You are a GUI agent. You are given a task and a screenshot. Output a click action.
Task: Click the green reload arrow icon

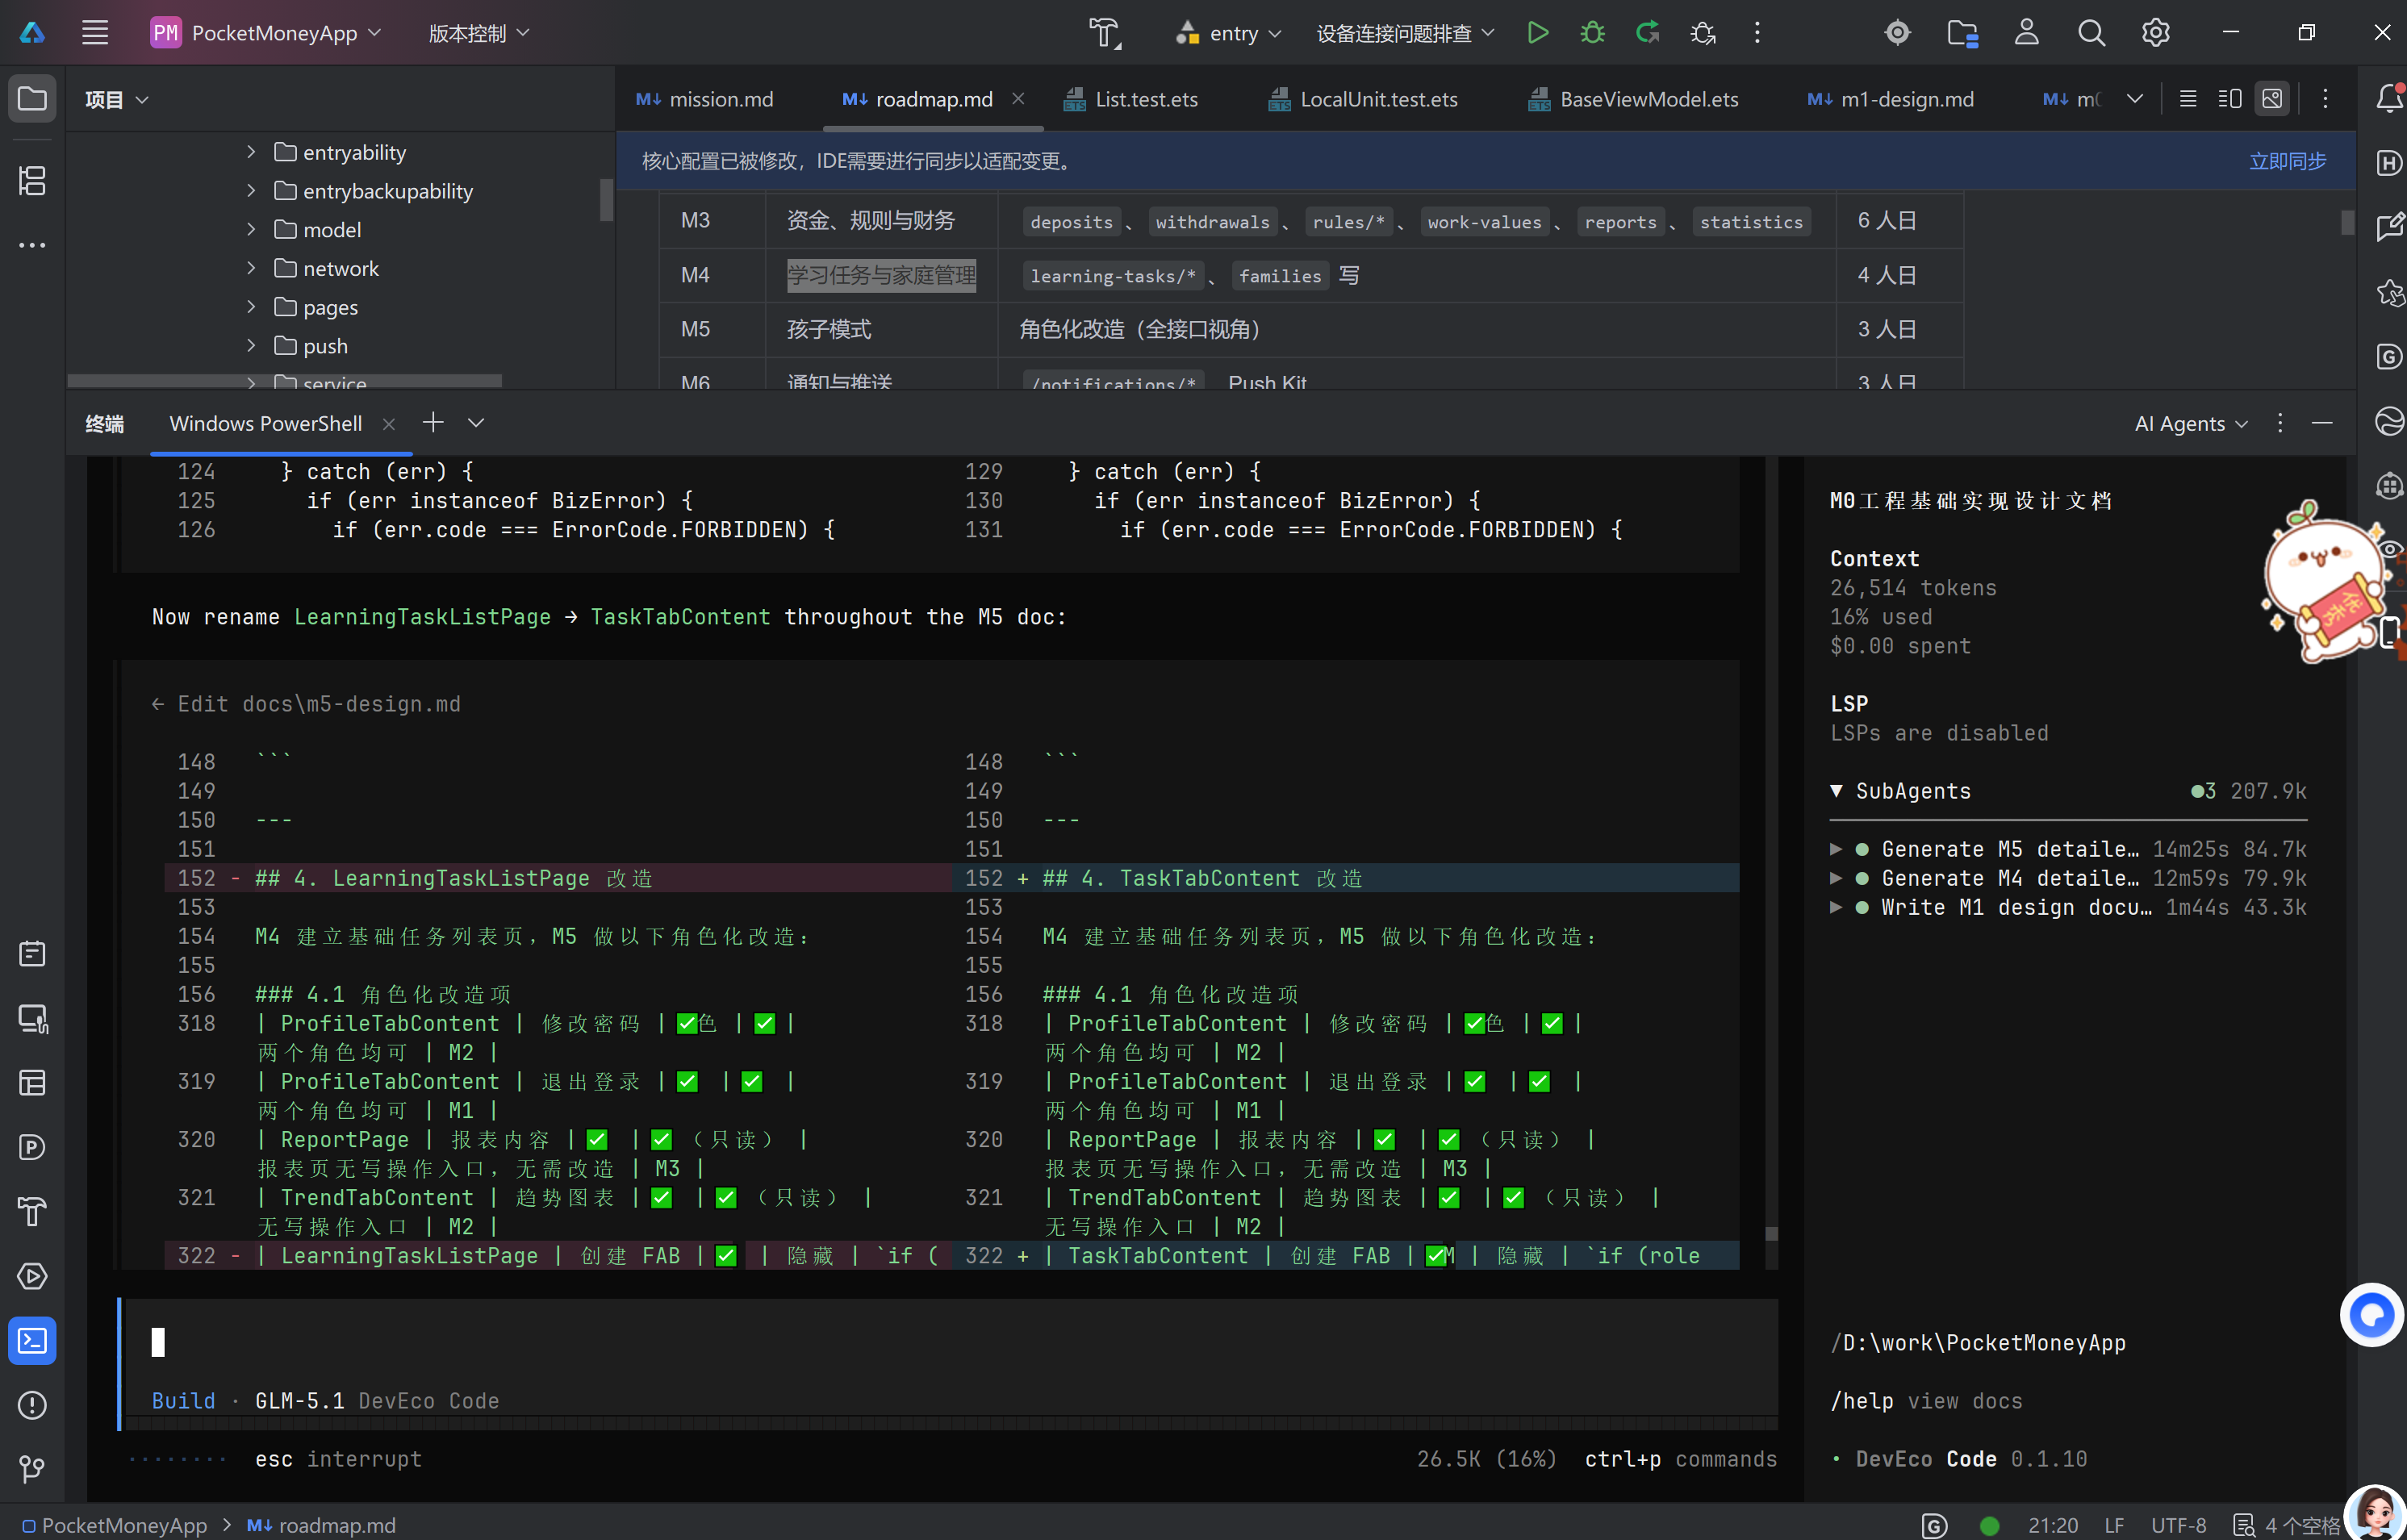point(1647,33)
